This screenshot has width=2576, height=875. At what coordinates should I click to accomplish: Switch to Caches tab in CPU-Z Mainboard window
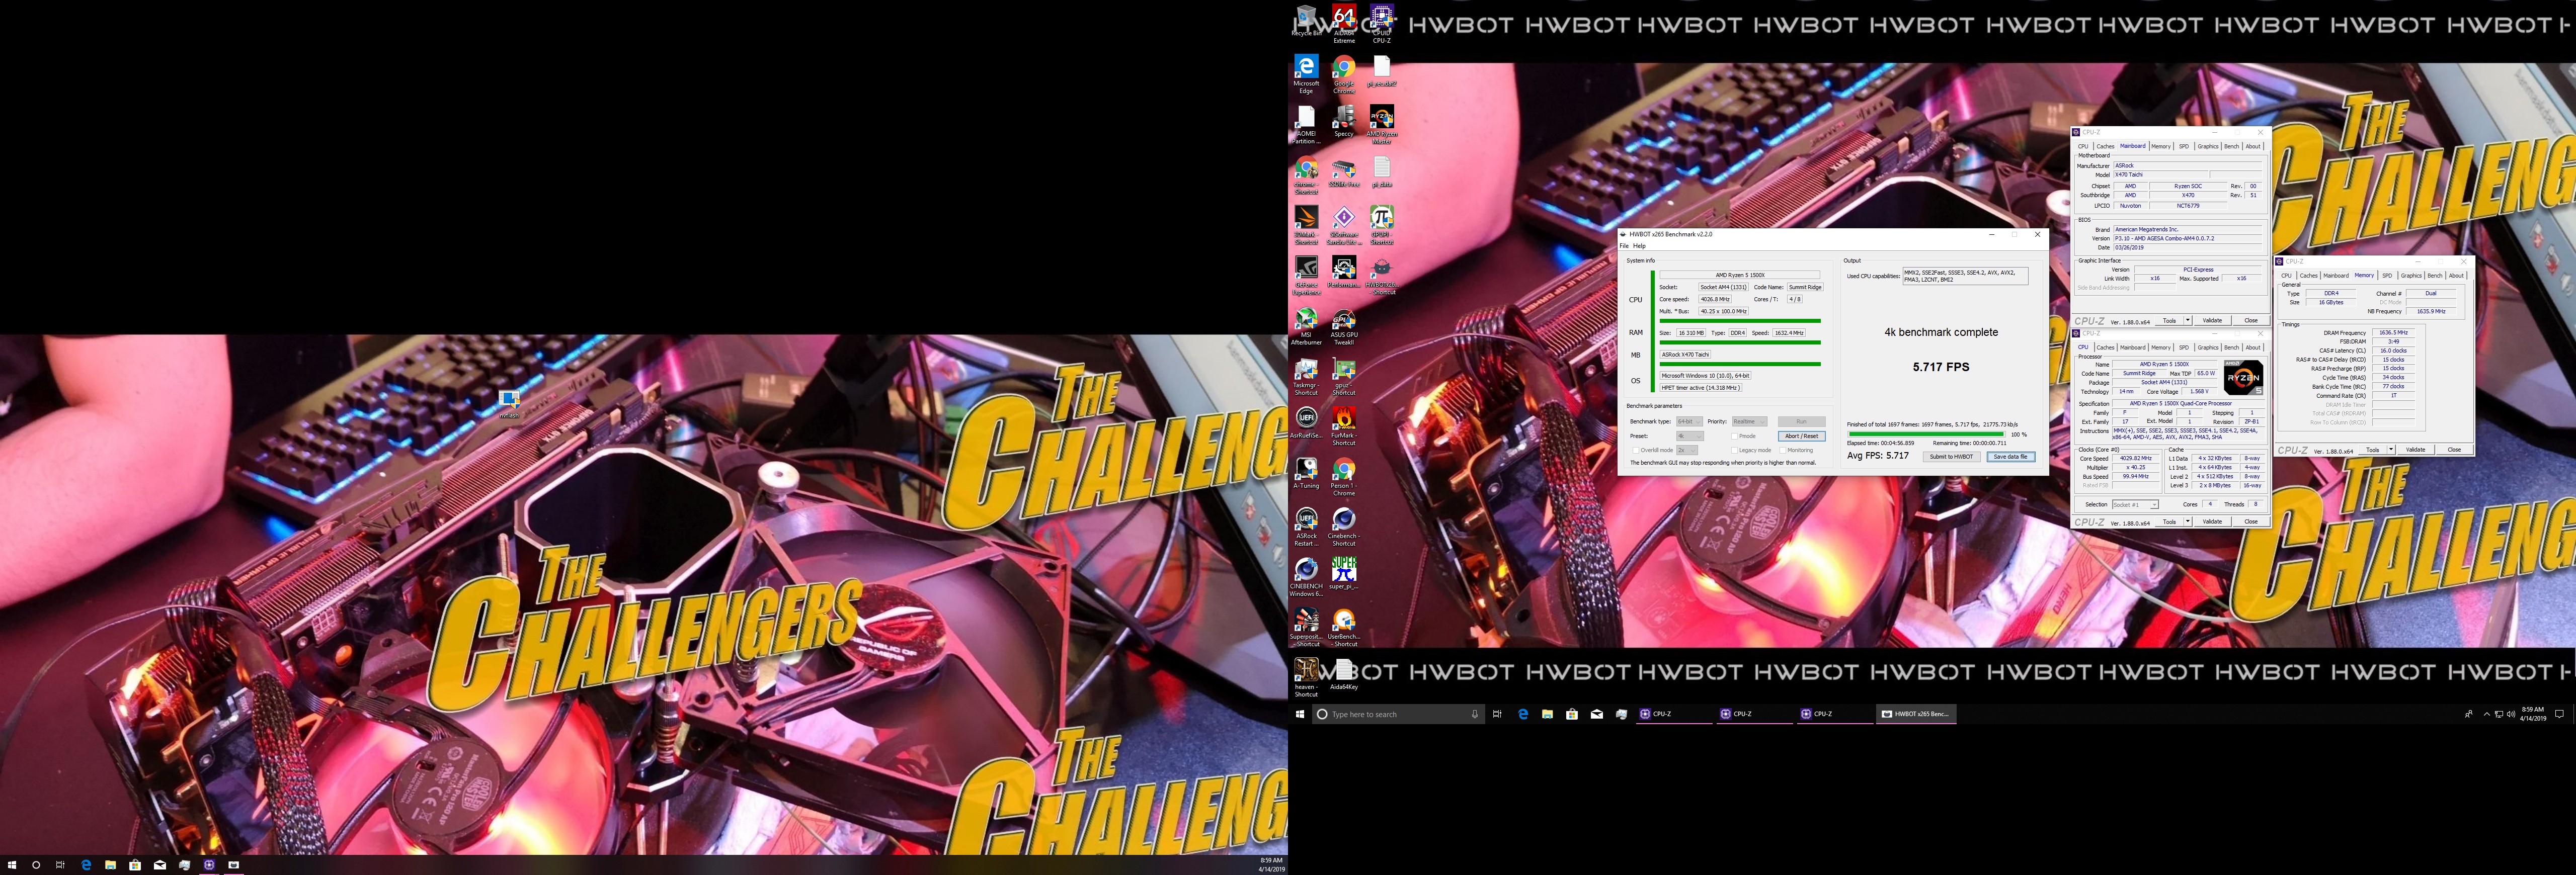pyautogui.click(x=2105, y=147)
